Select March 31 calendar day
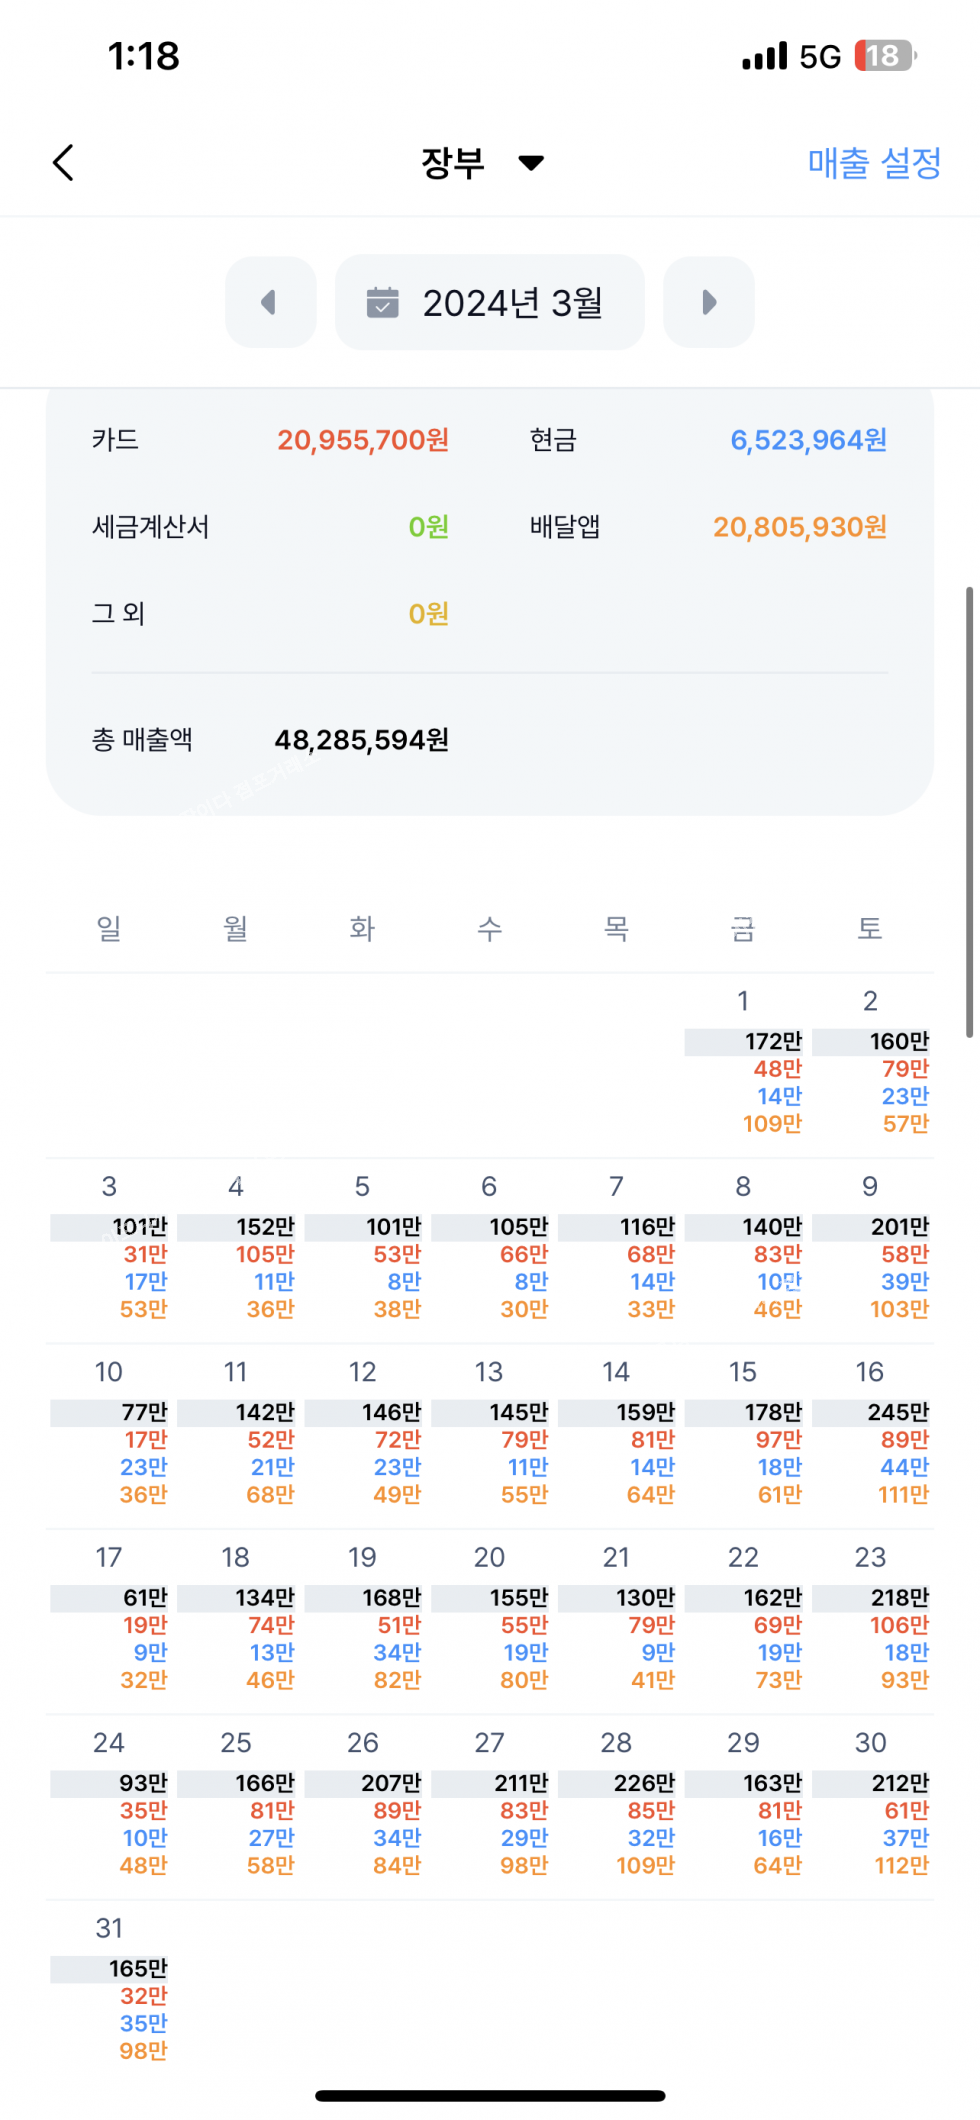 (110, 1989)
